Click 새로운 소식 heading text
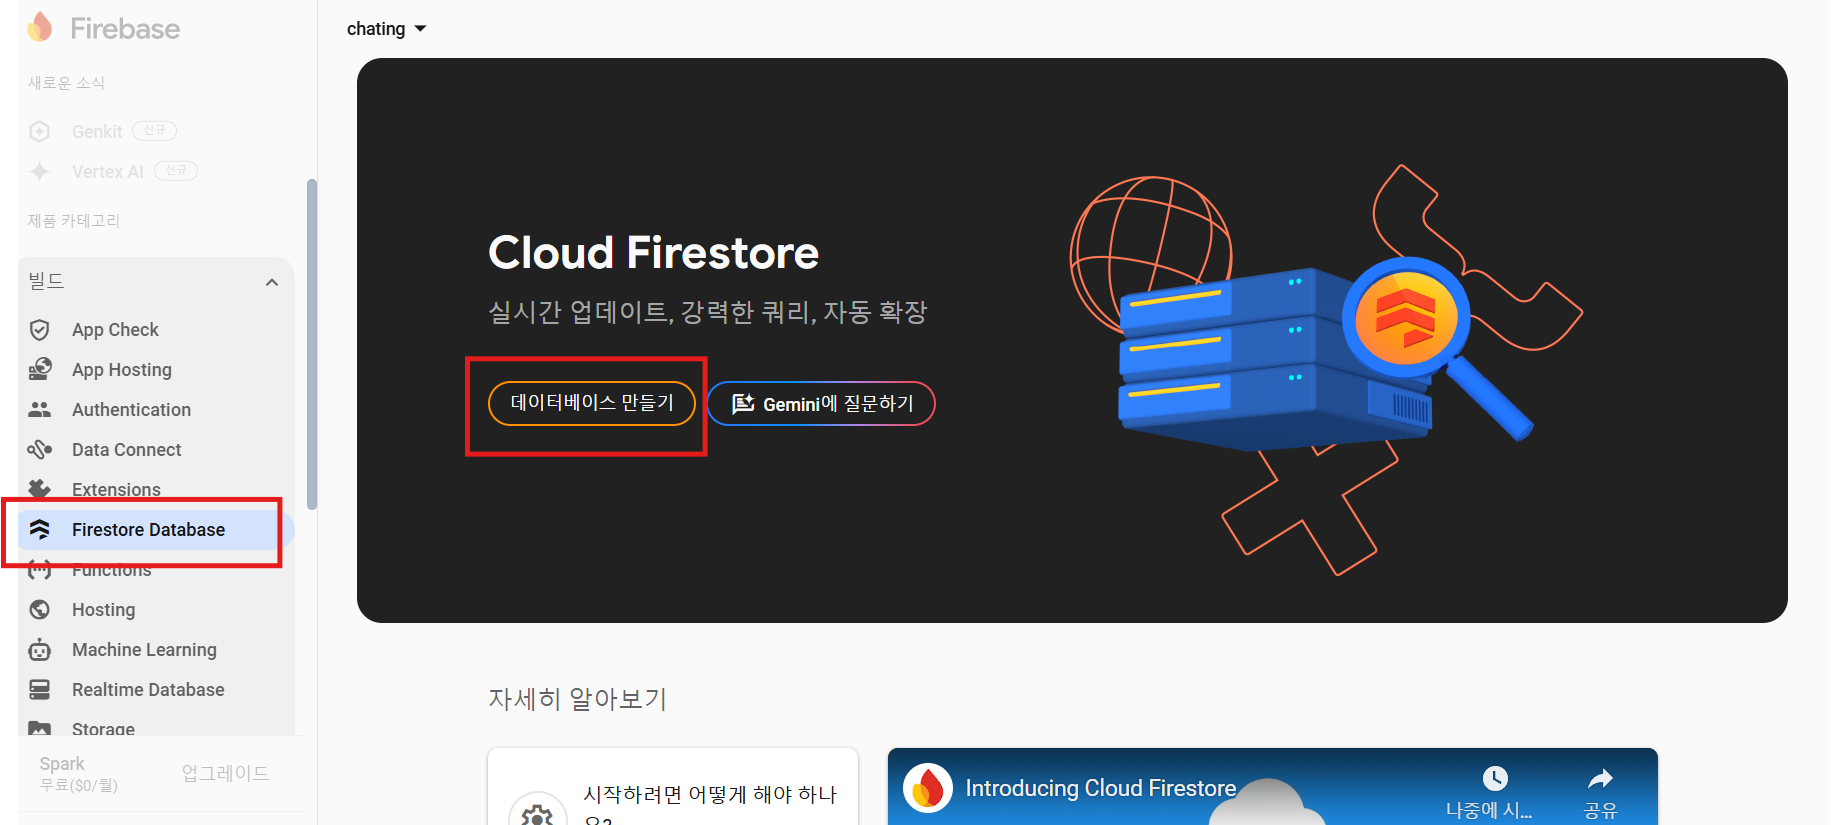Screen dimensions: 1831x825 pyautogui.click(x=66, y=83)
